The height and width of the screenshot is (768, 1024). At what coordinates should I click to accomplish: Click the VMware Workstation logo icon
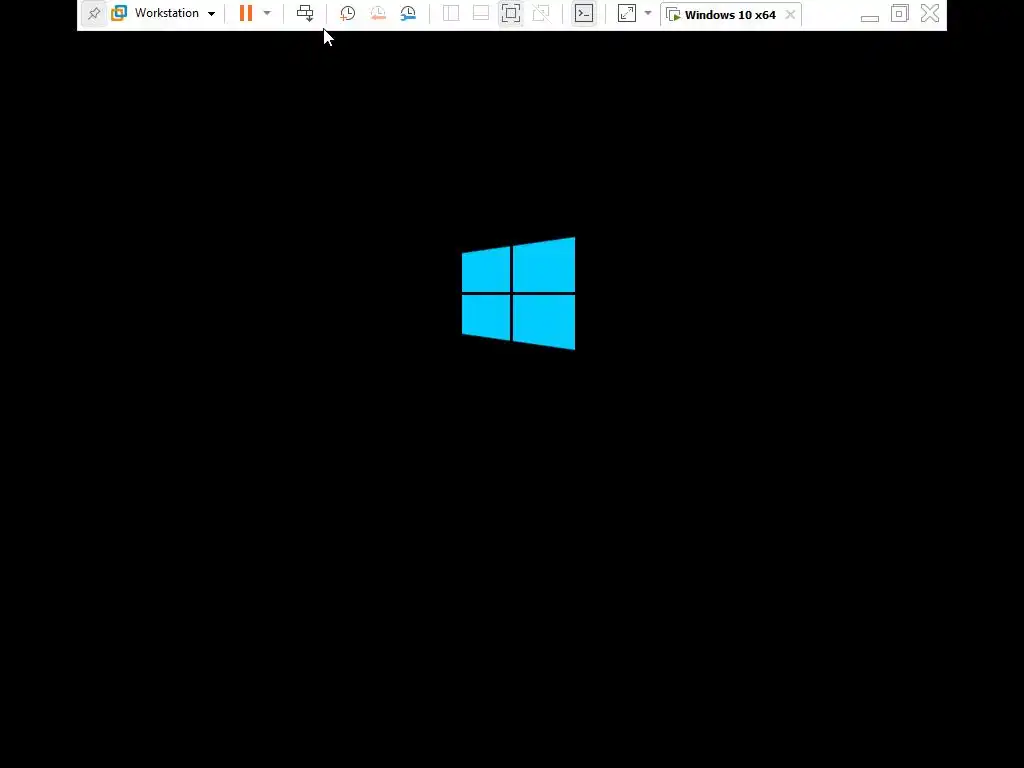click(x=119, y=13)
